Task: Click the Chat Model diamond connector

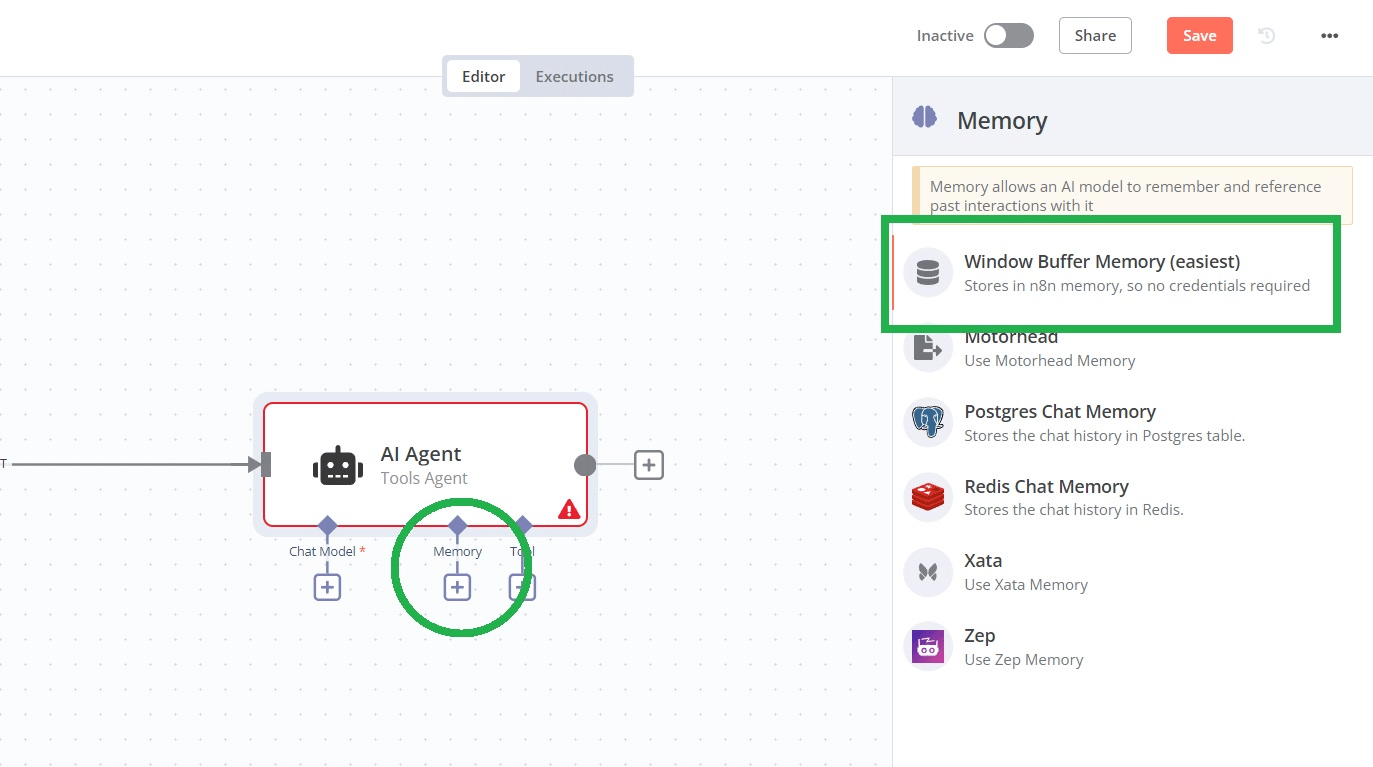Action: [x=327, y=526]
